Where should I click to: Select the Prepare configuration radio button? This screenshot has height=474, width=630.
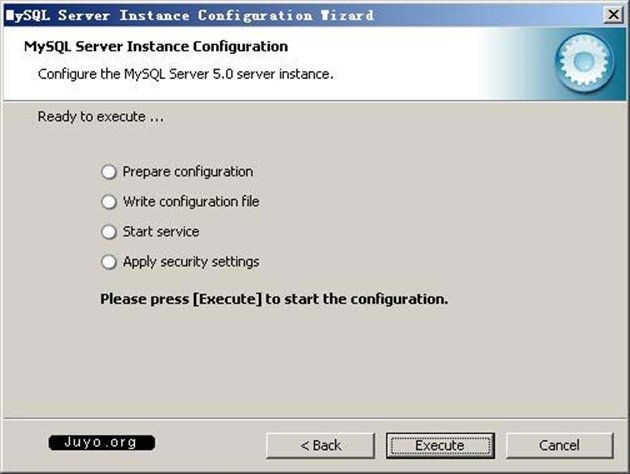click(109, 172)
